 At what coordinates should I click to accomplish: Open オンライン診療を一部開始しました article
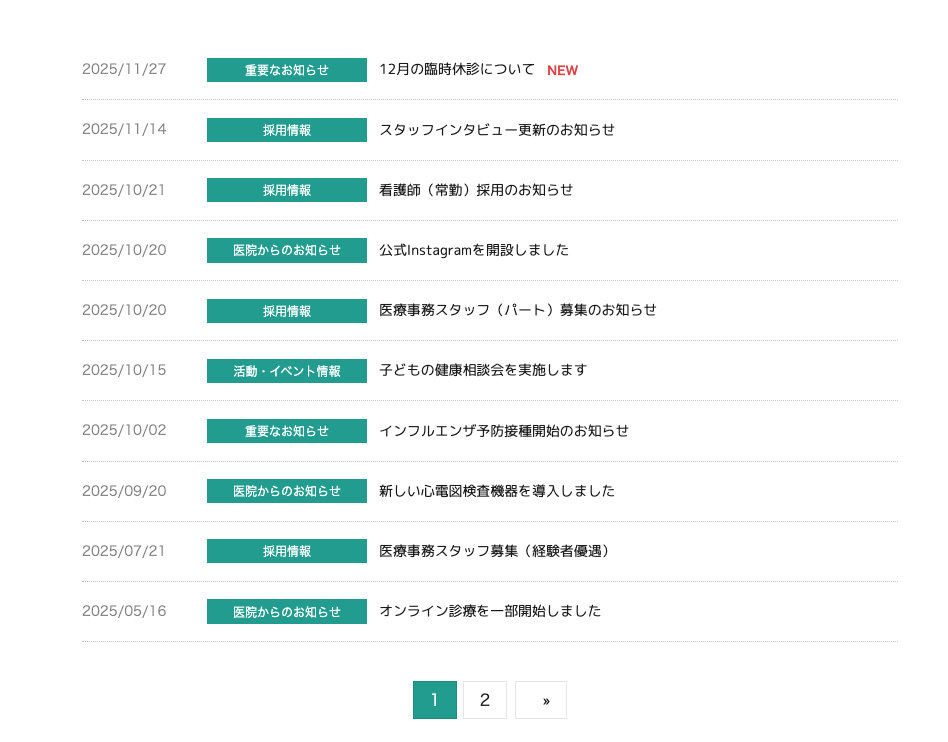tap(490, 611)
